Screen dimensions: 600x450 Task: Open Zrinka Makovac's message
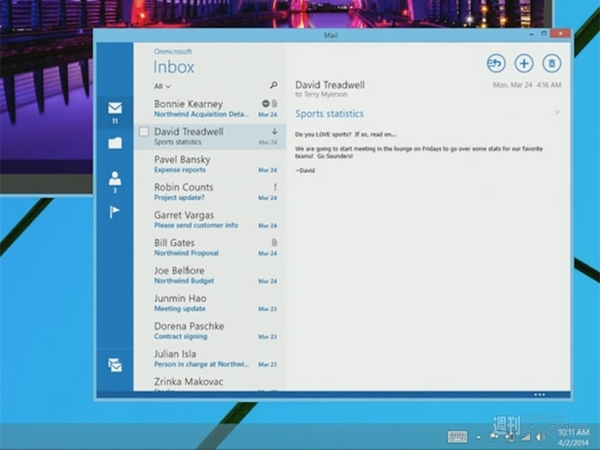pyautogui.click(x=210, y=383)
